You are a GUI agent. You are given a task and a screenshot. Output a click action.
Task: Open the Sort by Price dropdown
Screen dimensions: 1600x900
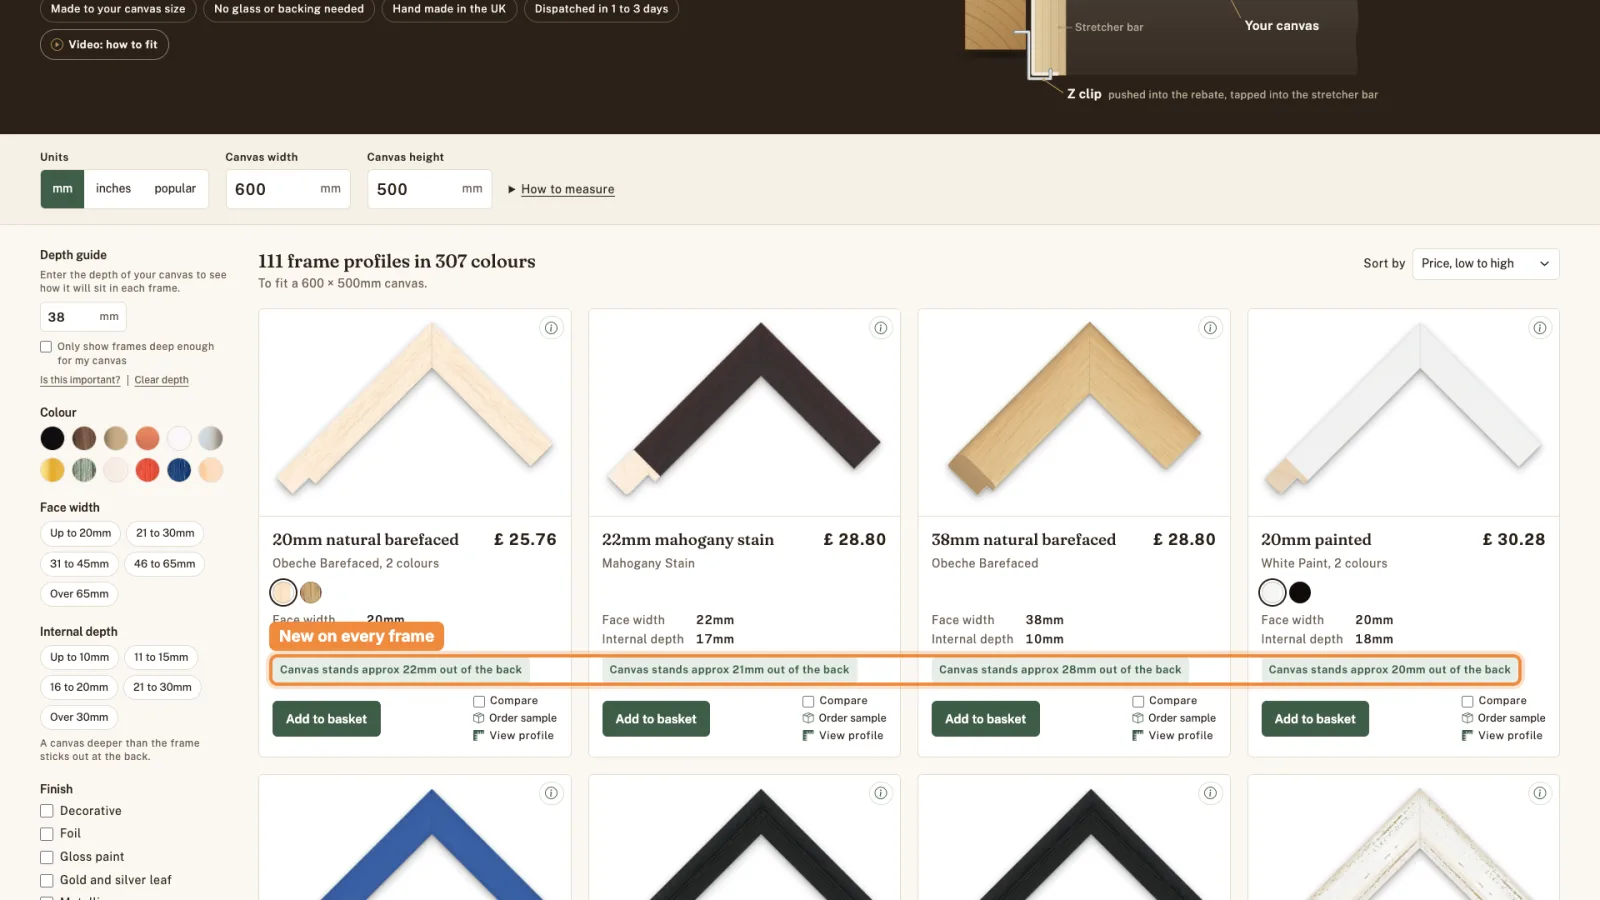pos(1485,264)
